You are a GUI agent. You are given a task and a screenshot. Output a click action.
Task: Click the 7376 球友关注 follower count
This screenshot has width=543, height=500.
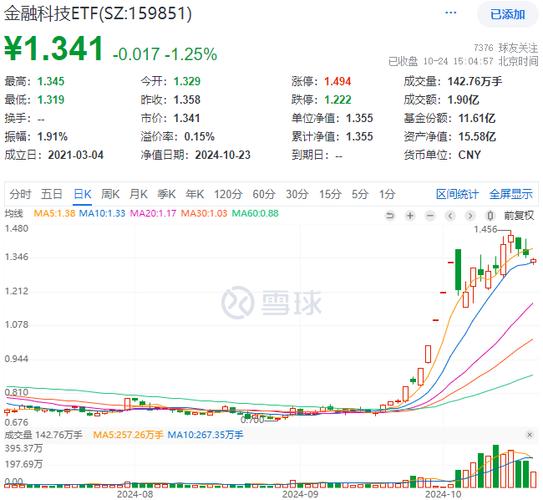[506, 48]
